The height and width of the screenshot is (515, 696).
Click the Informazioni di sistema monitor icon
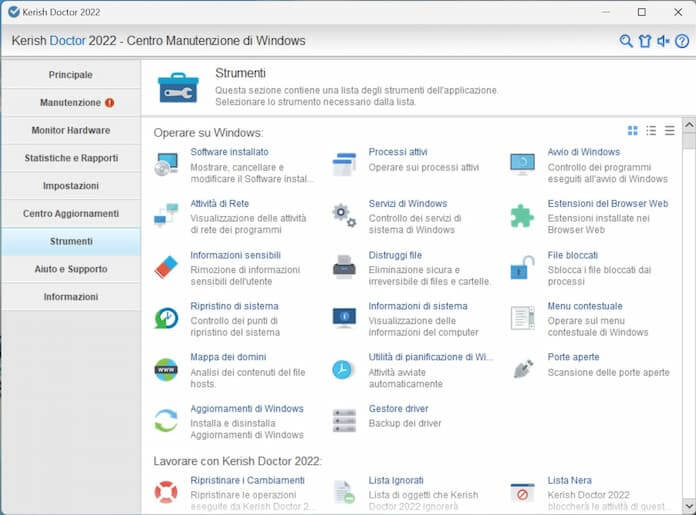tap(344, 318)
